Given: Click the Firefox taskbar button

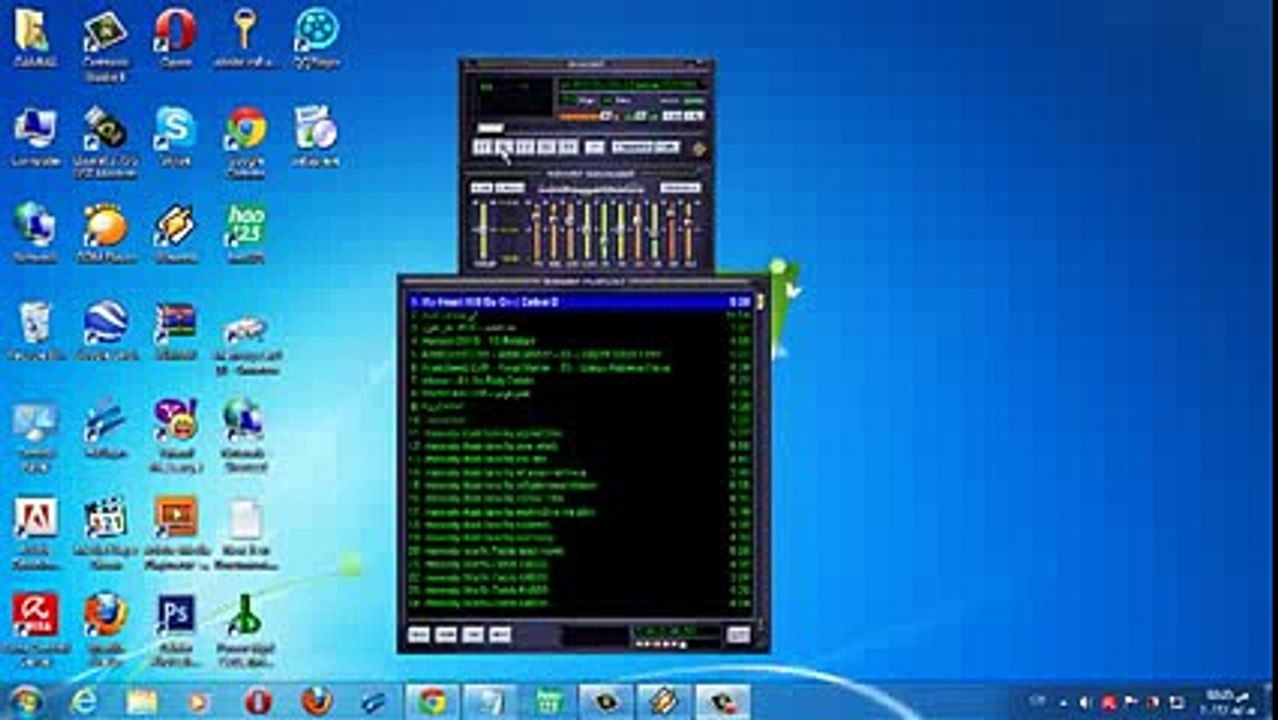Looking at the screenshot, I should coord(316,701).
